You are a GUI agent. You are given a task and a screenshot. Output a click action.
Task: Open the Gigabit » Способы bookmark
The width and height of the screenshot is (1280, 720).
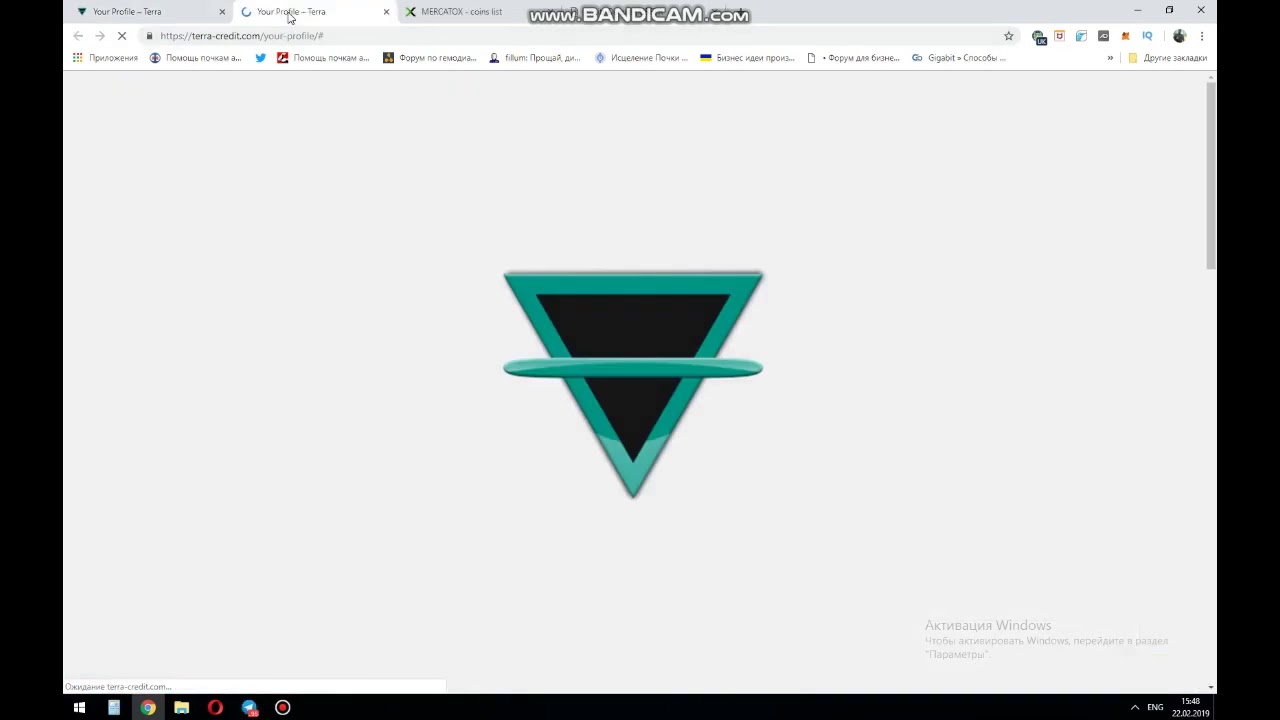(x=959, y=58)
